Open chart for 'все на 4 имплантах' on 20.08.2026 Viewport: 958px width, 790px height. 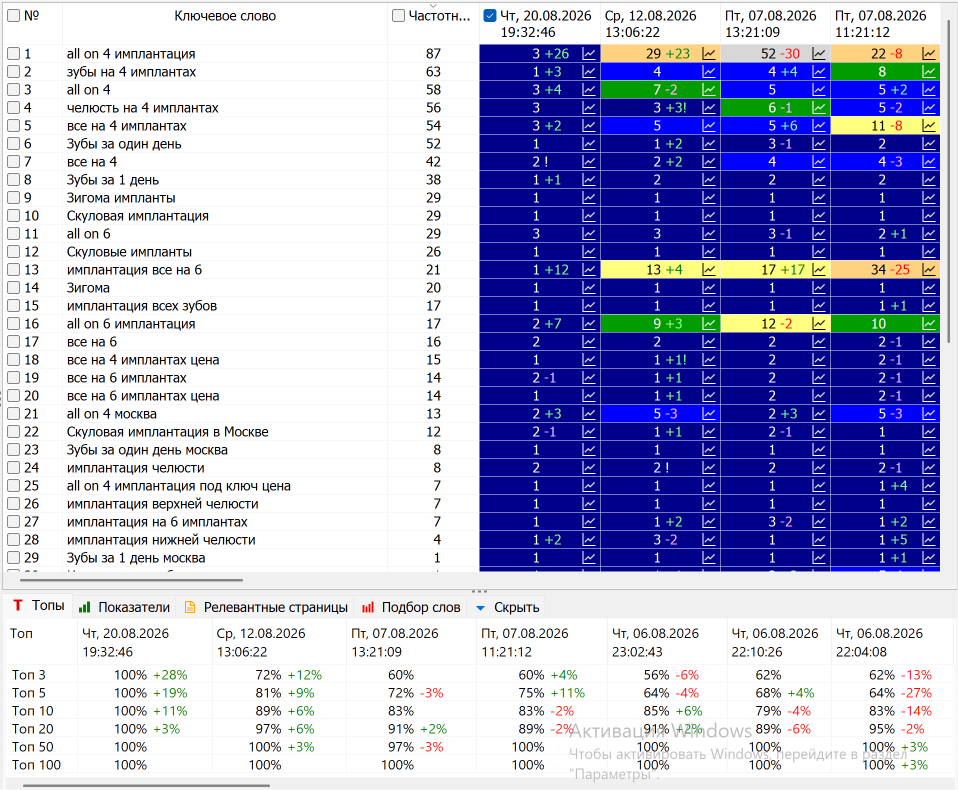[x=588, y=126]
